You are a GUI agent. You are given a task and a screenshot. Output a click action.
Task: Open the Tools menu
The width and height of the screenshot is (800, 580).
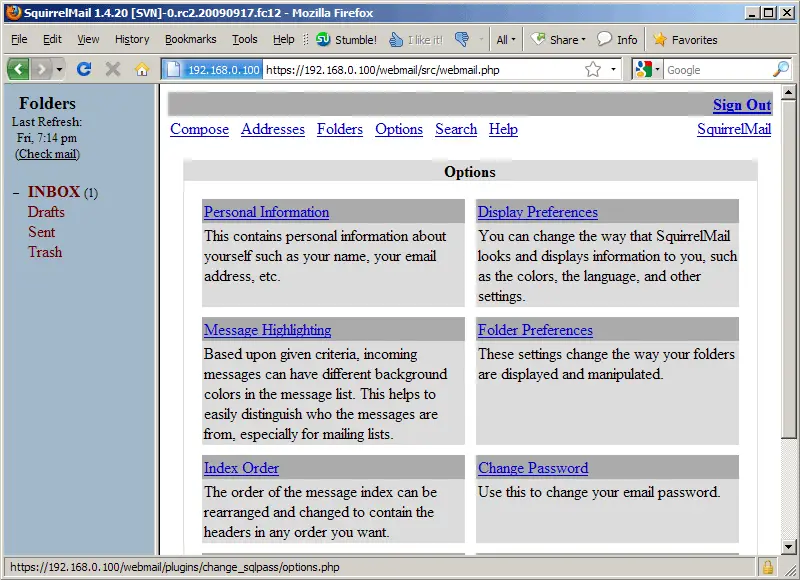coord(244,39)
